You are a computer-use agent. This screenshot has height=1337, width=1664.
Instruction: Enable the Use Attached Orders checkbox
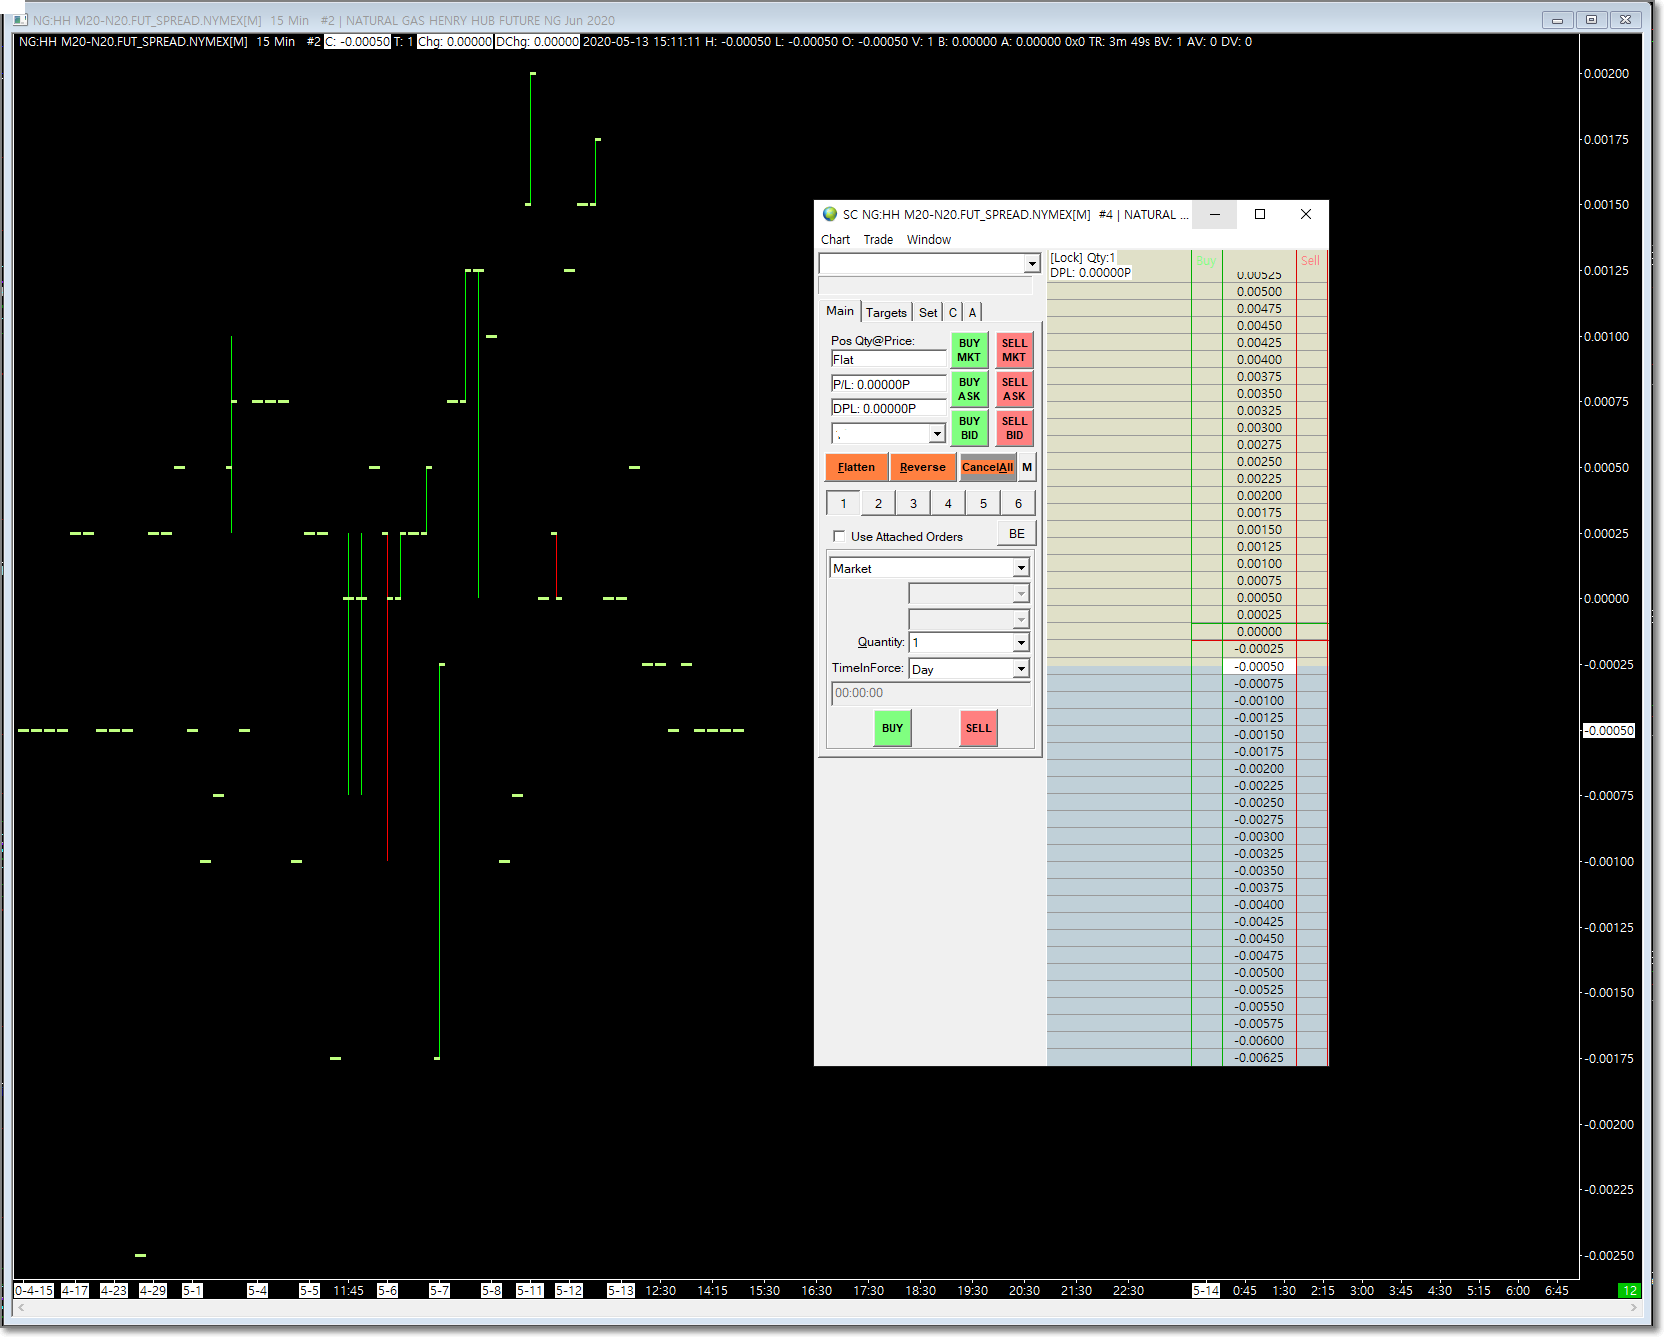click(x=839, y=536)
